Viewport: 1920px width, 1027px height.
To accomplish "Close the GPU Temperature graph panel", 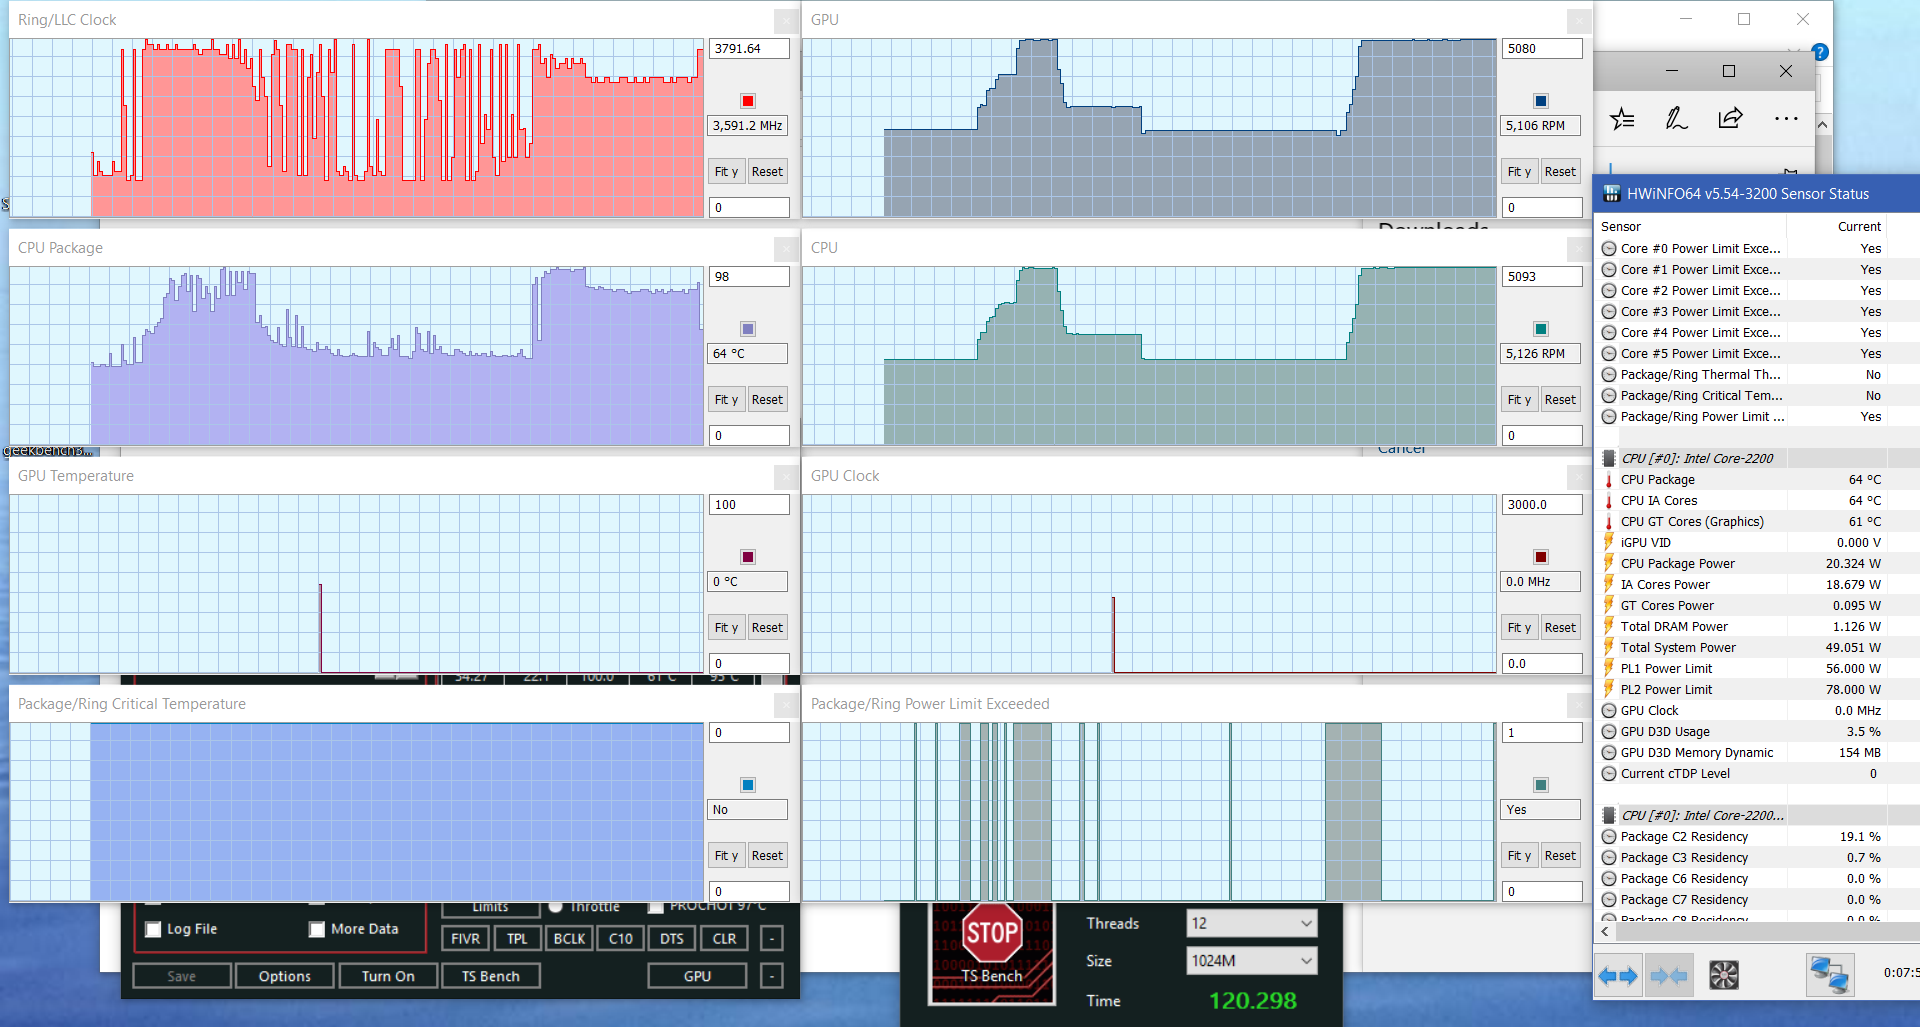I will click(786, 476).
